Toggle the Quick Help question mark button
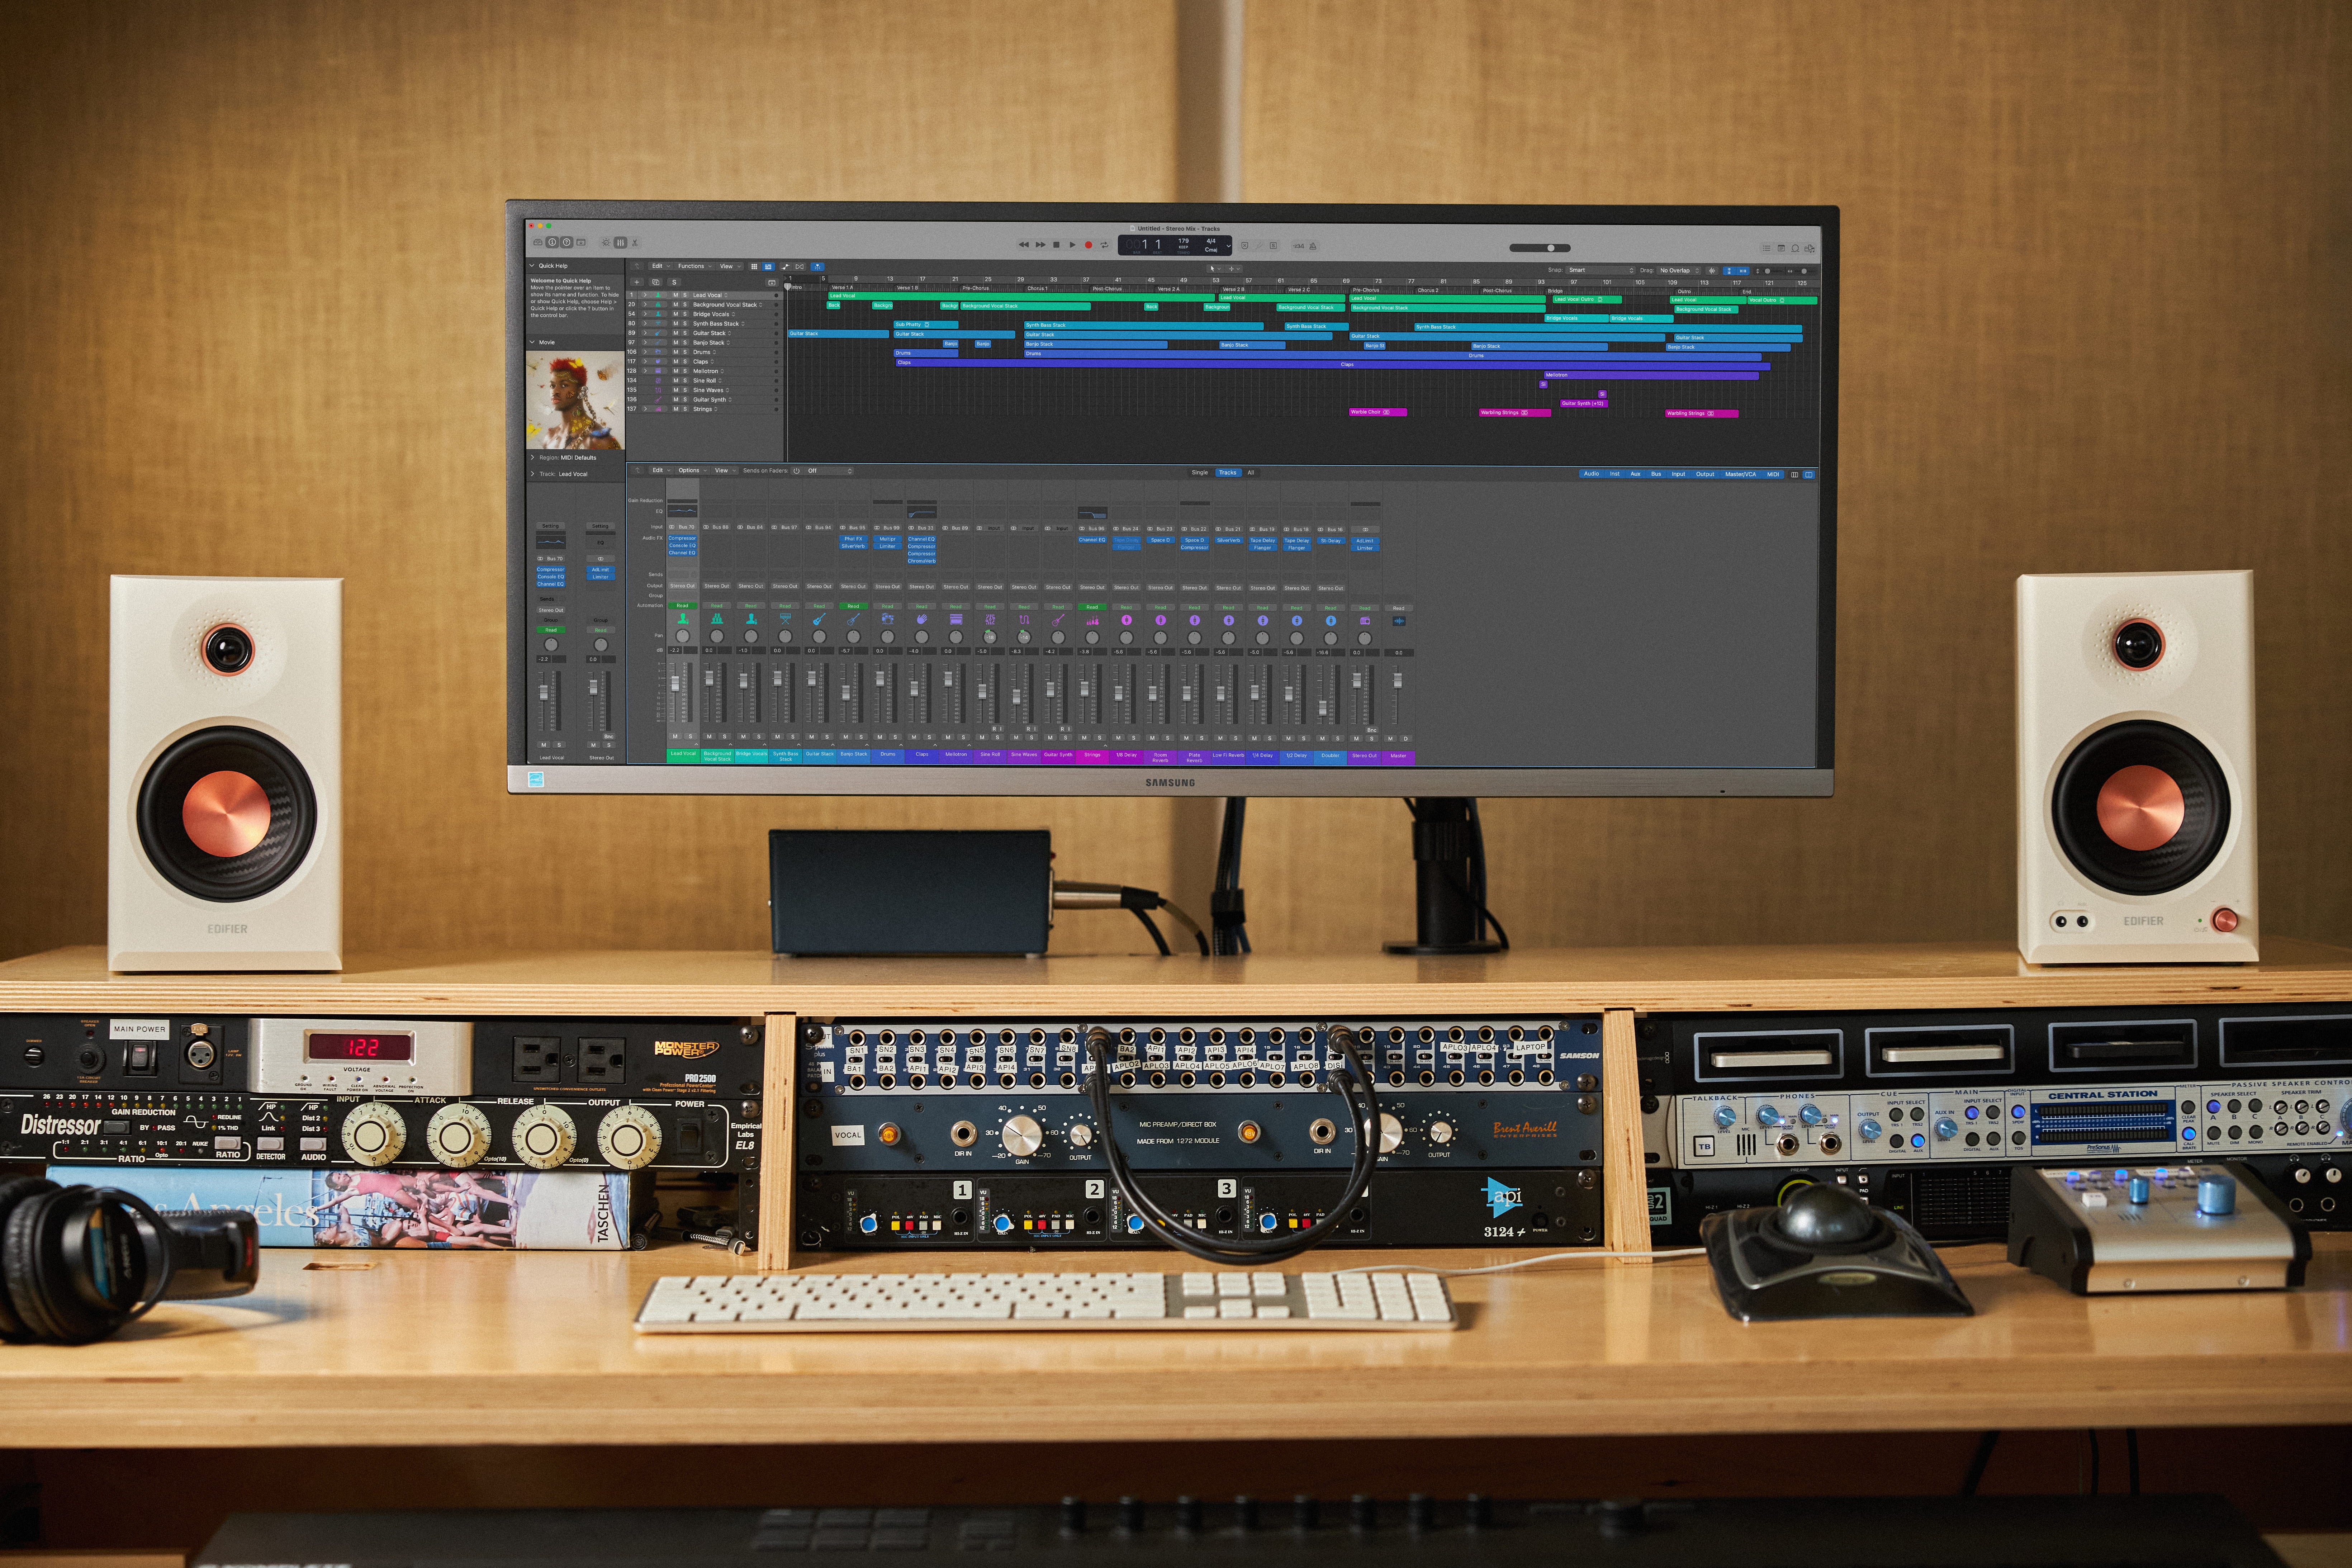Image resolution: width=2352 pixels, height=1568 pixels. pyautogui.click(x=566, y=242)
